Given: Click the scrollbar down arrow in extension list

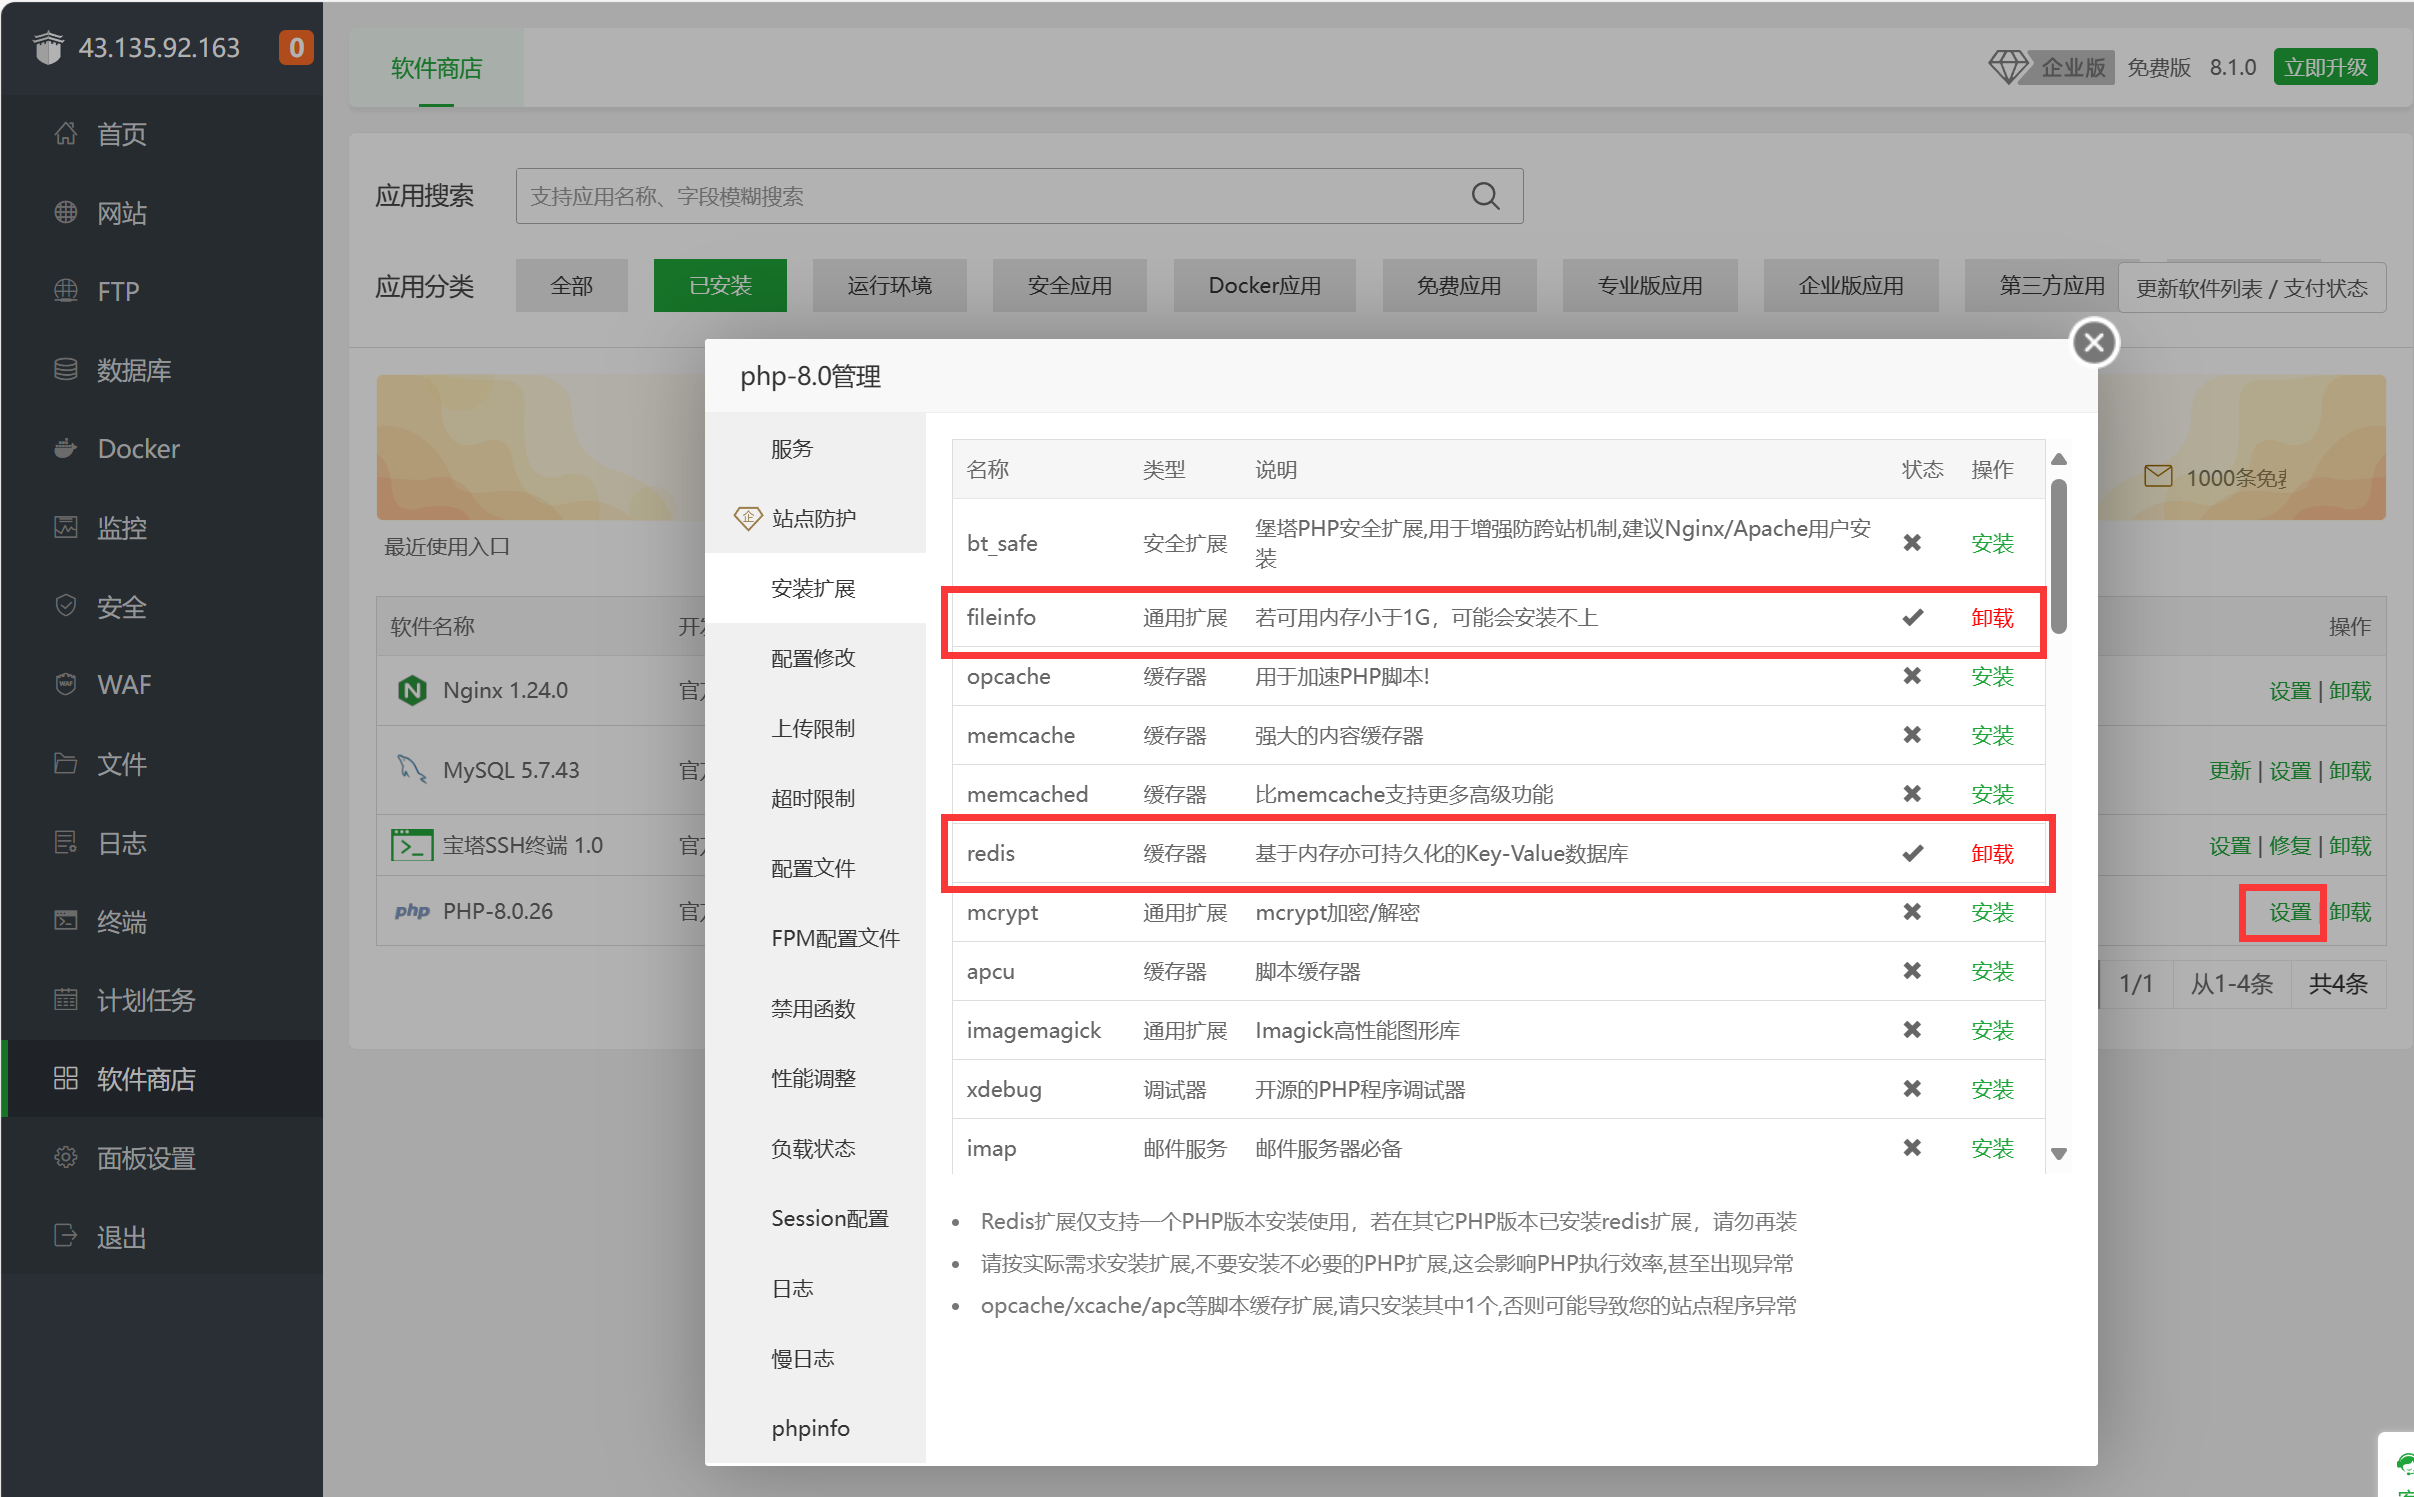Looking at the screenshot, I should pos(2058,1153).
